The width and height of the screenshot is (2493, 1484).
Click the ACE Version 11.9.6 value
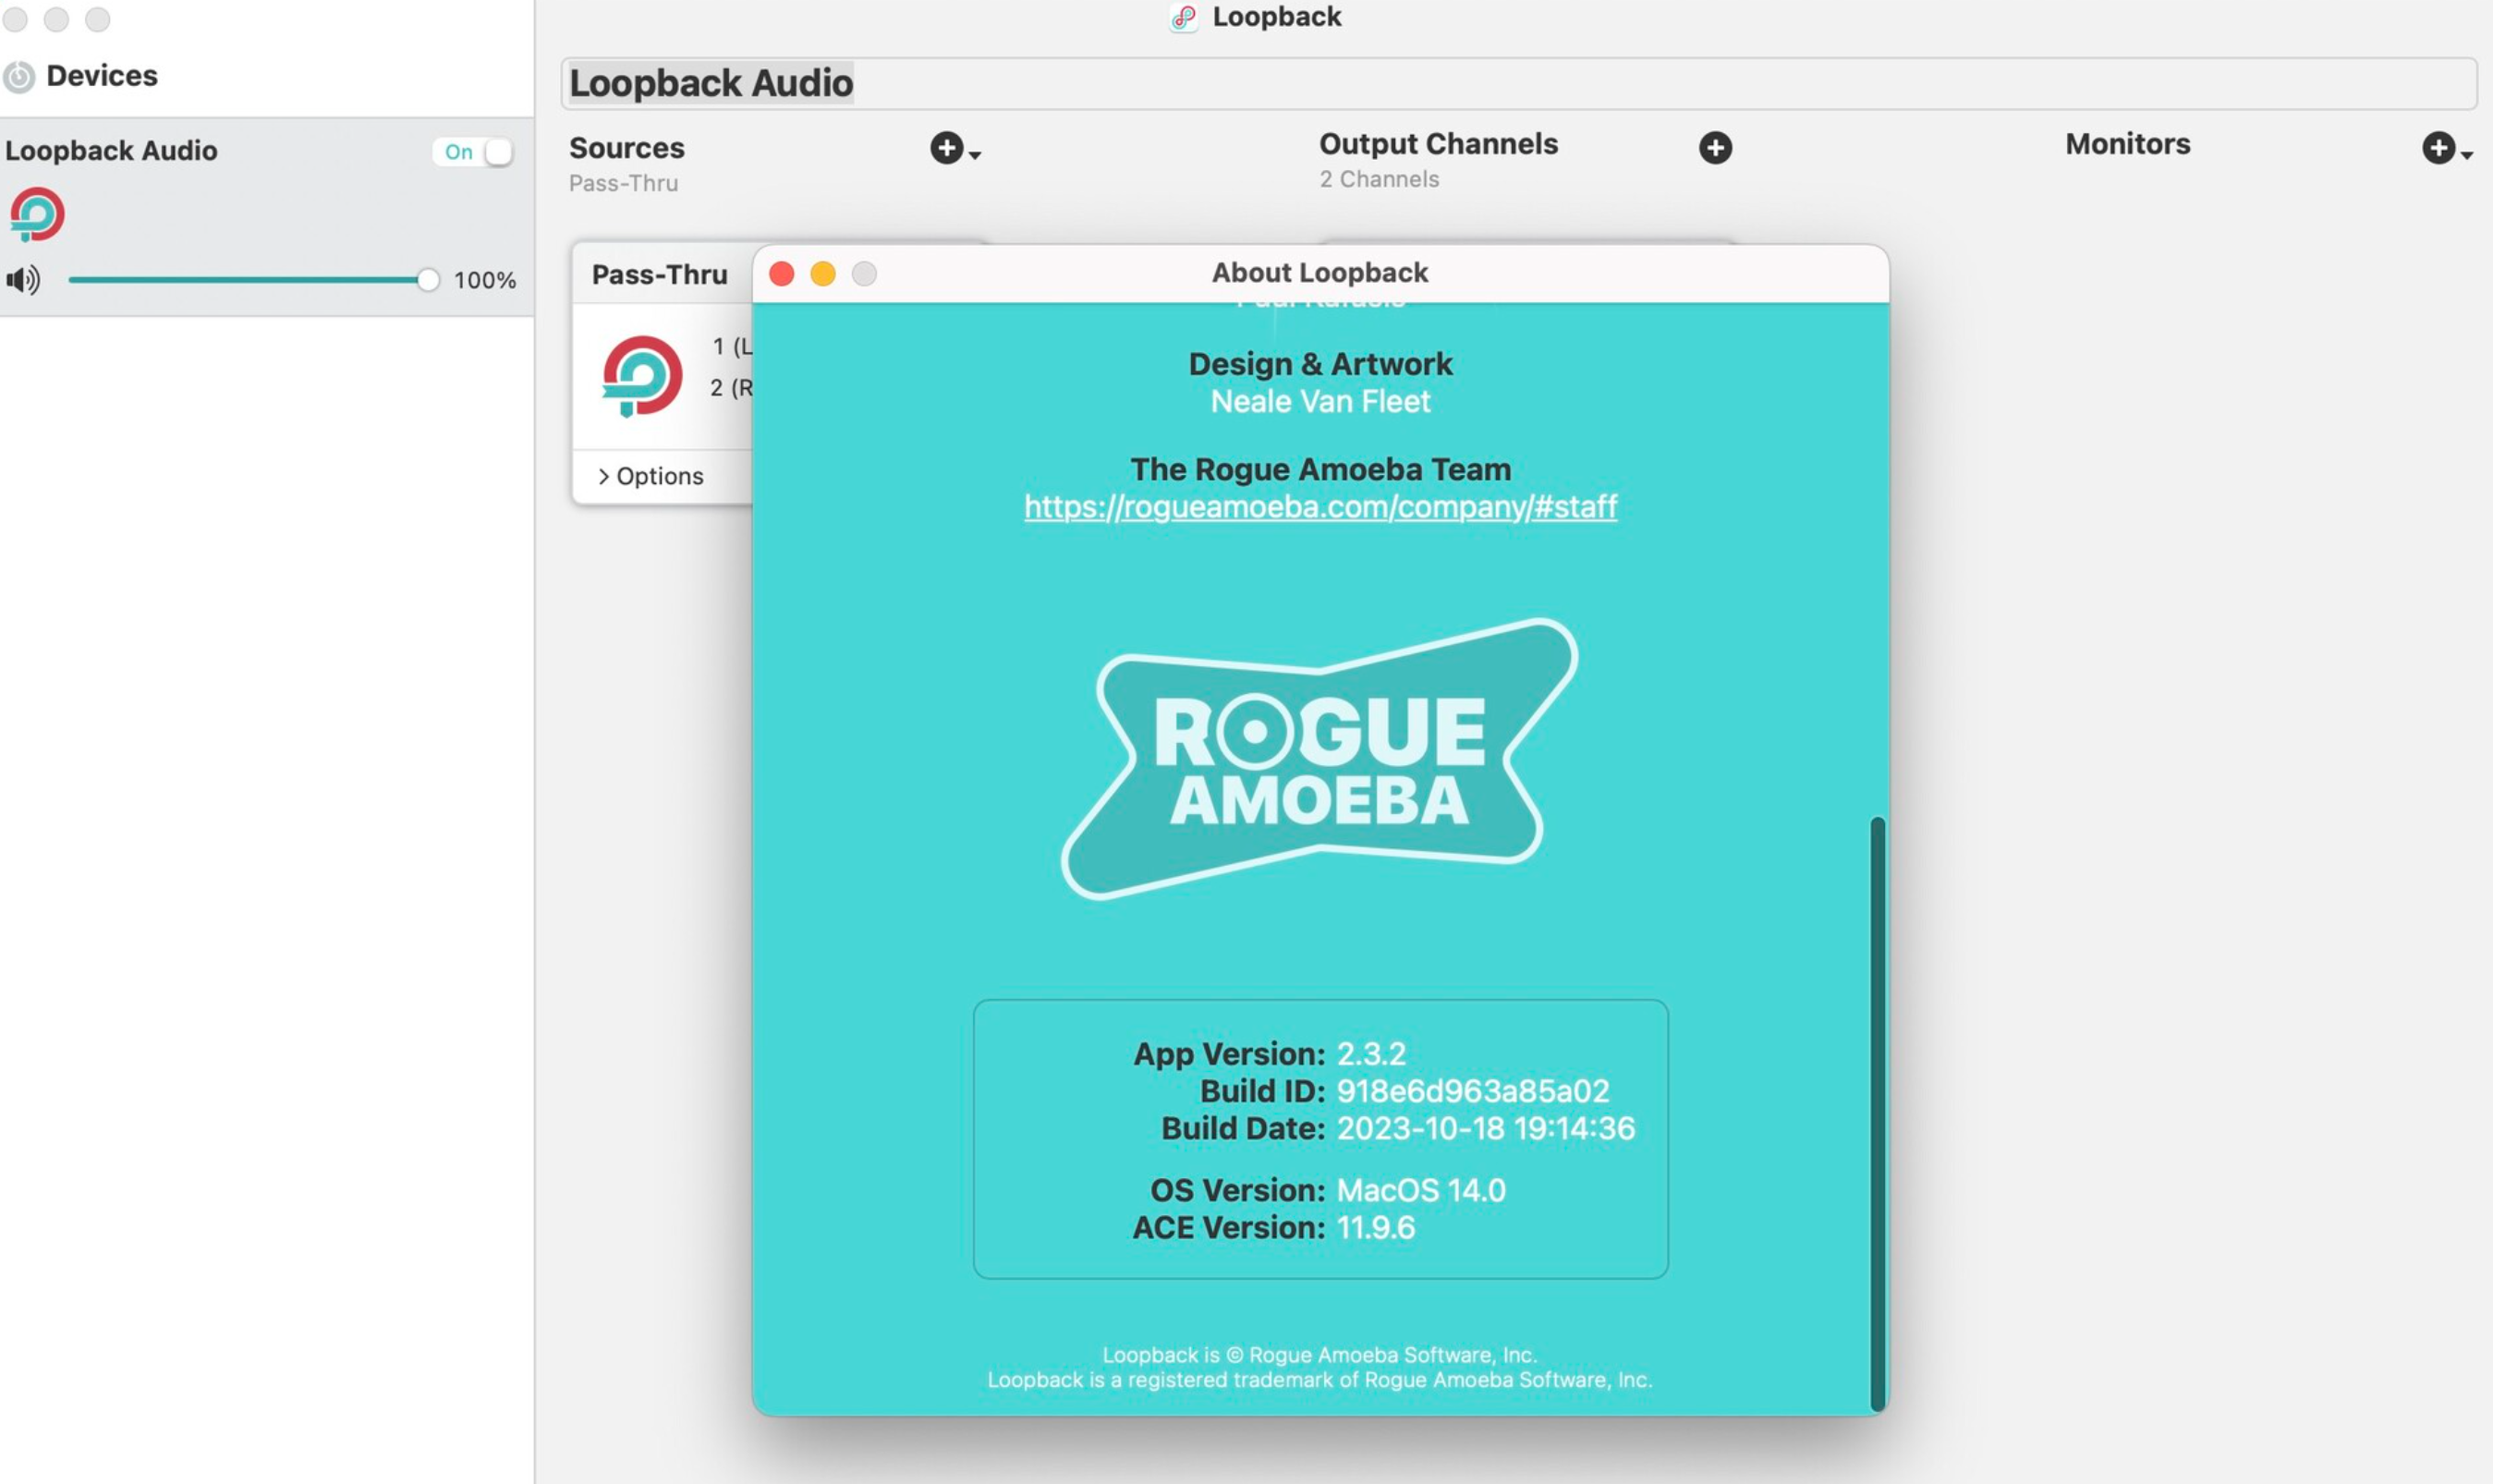[1376, 1227]
